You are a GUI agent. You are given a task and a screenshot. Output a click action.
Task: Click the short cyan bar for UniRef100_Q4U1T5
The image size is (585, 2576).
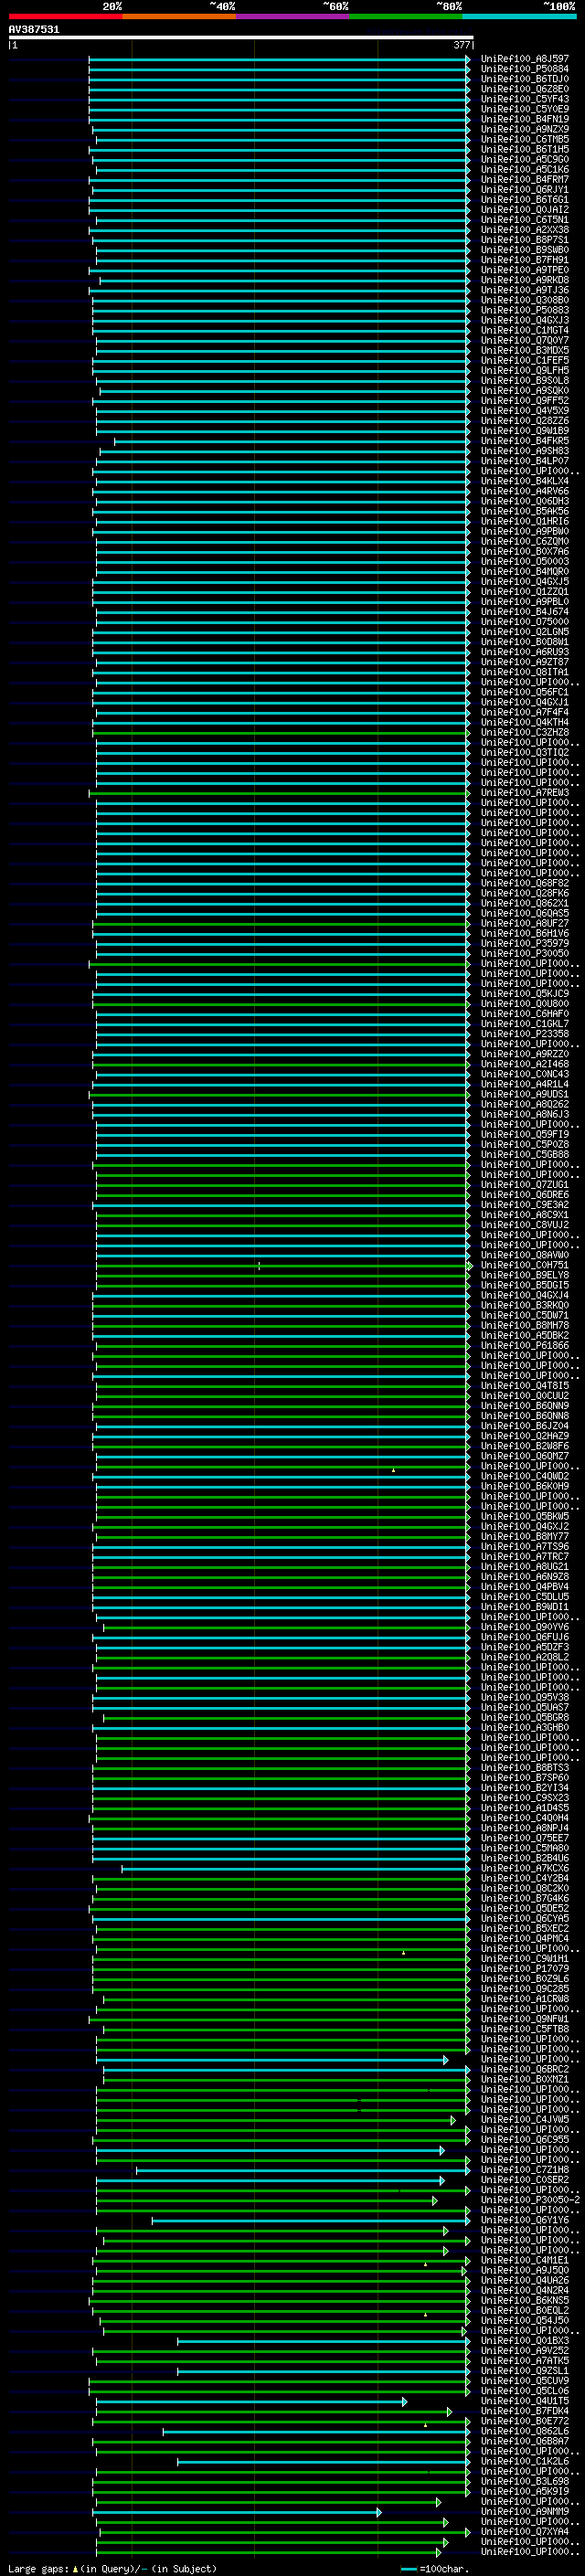point(252,2401)
